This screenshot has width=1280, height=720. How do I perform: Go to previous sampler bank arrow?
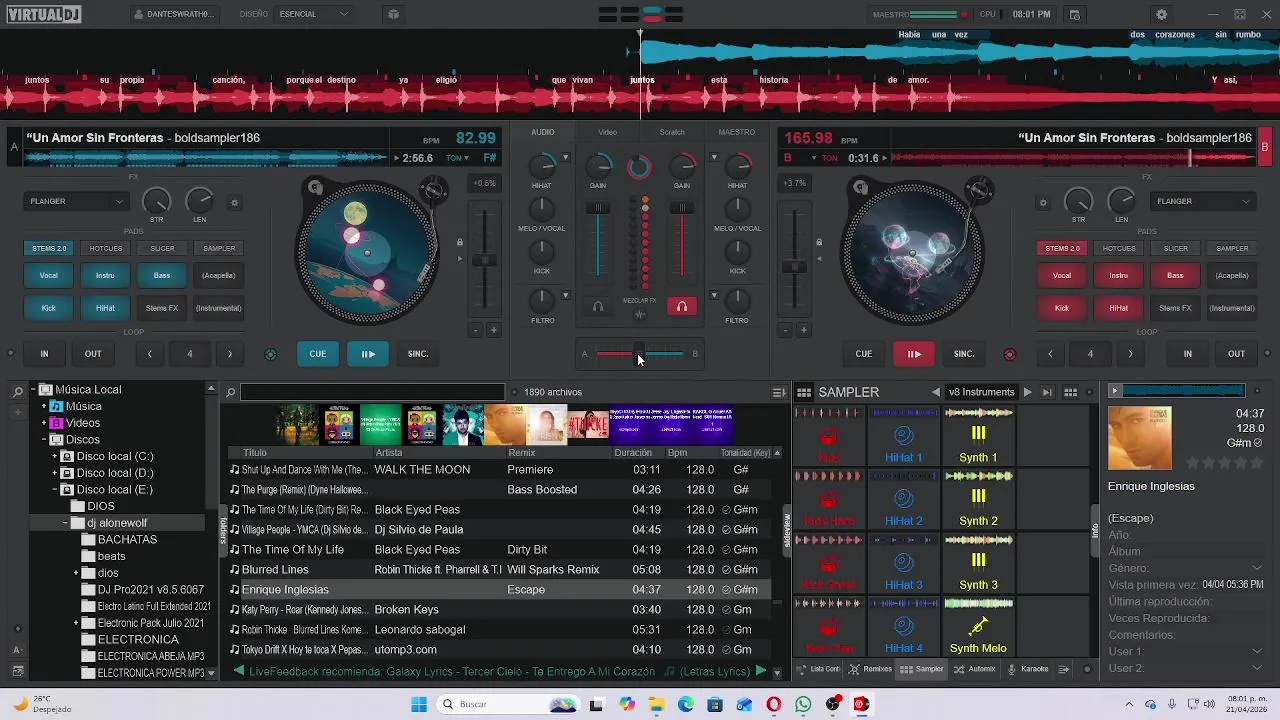[x=936, y=393]
